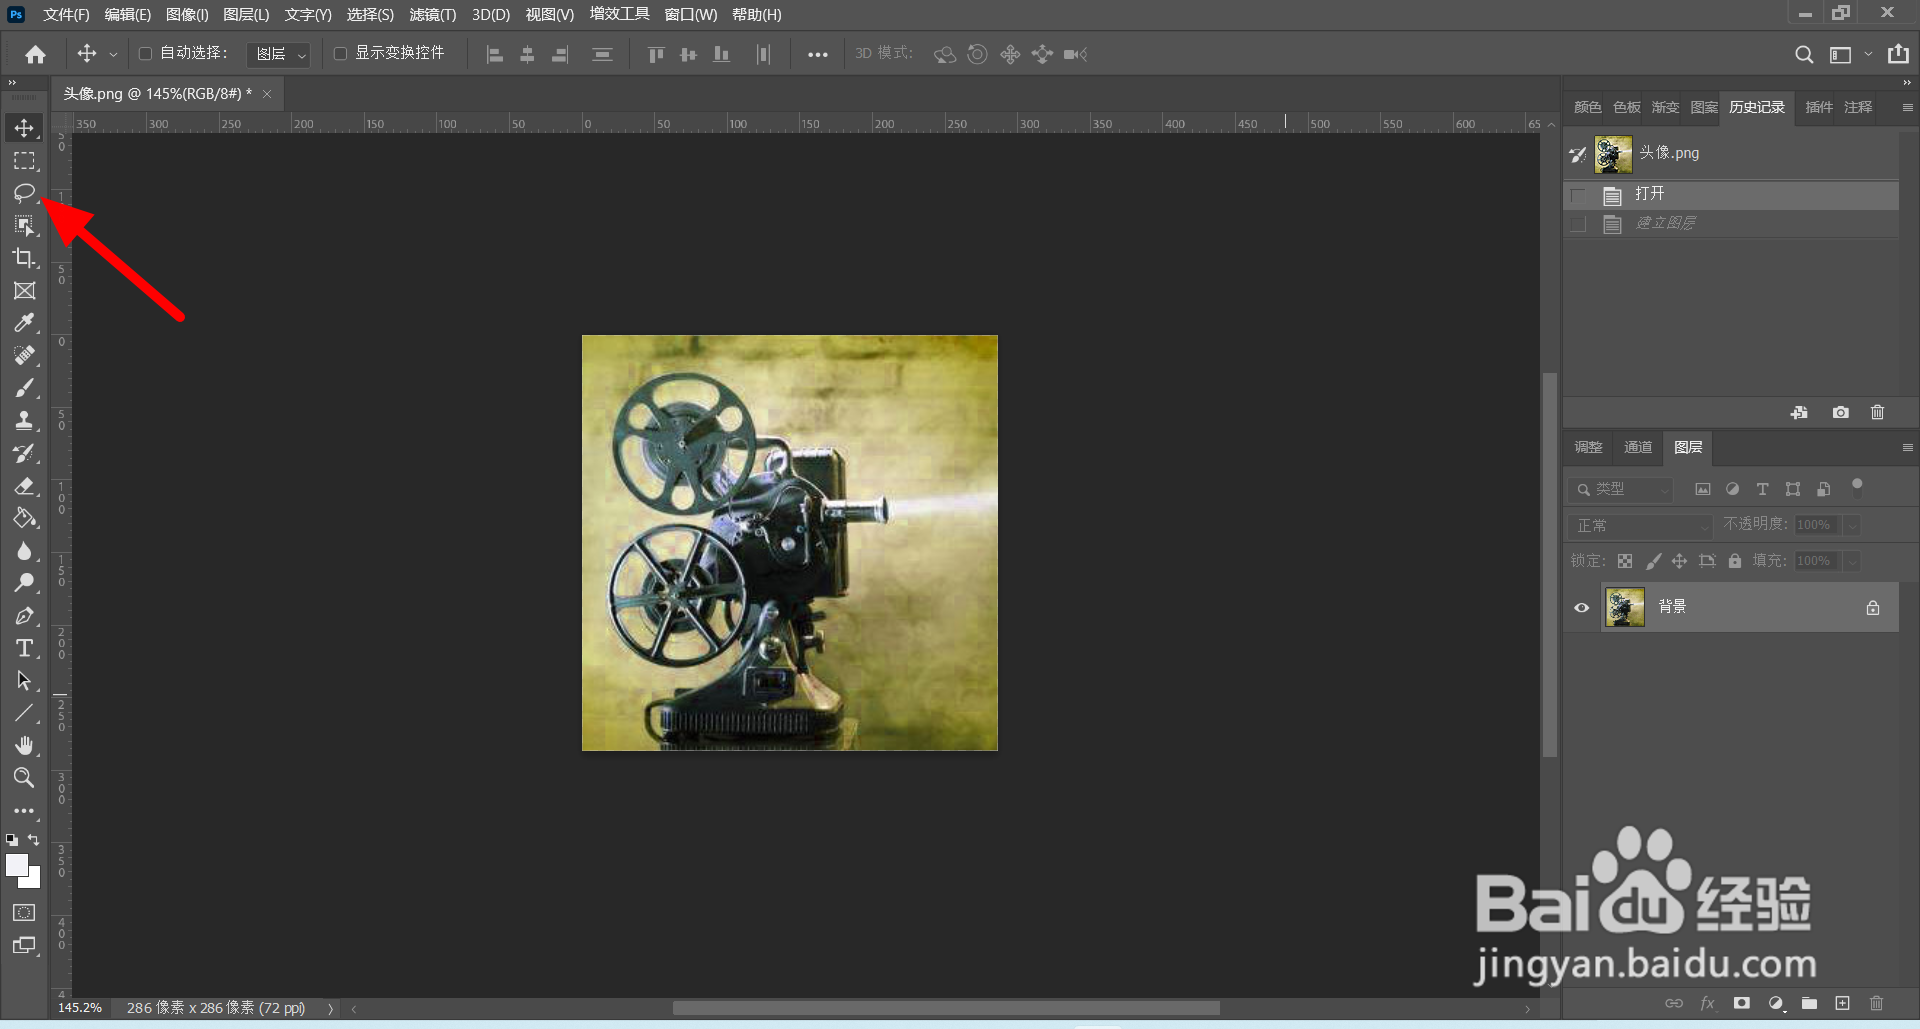
Task: Open the blend mode 正常 dropdown
Action: coord(1640,525)
